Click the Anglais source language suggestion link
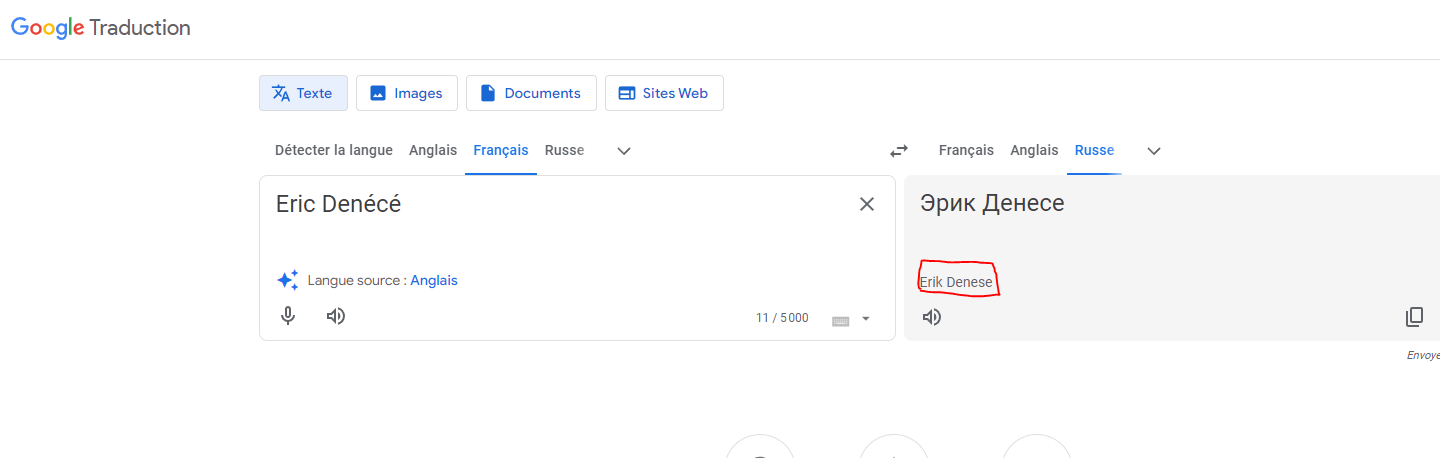 [x=434, y=280]
